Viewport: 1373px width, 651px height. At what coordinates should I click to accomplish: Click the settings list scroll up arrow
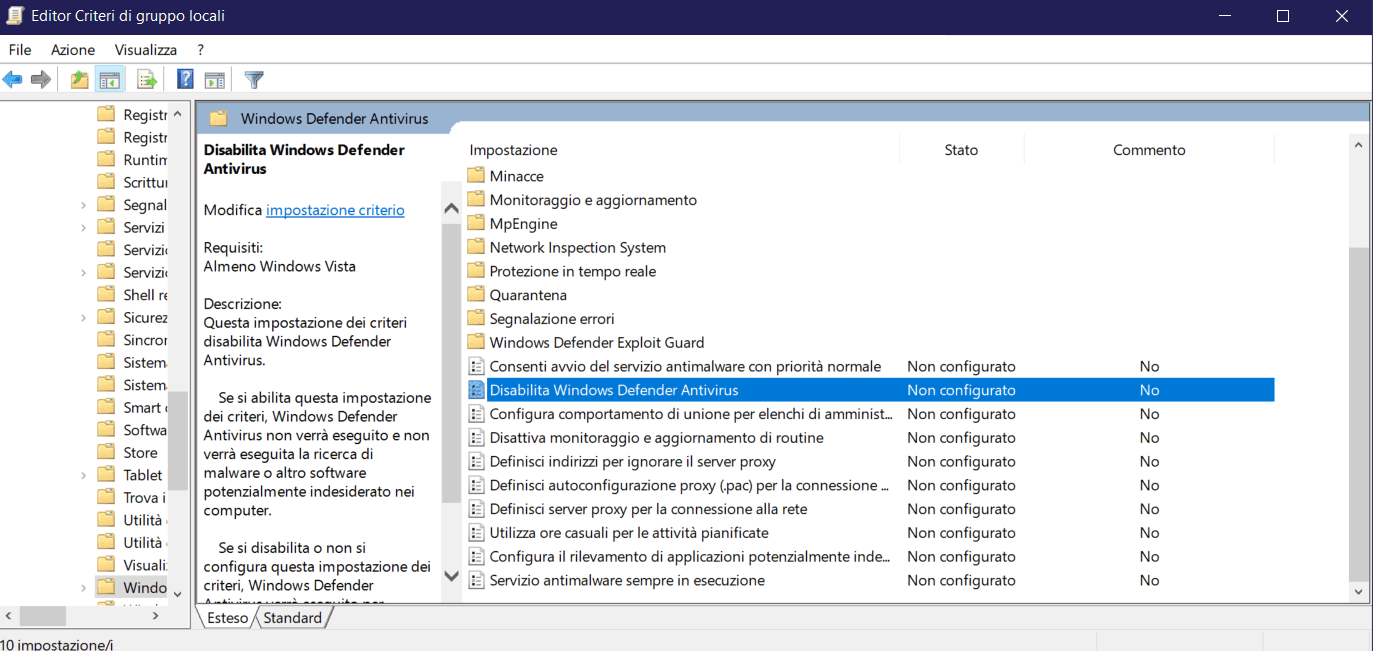[1358, 146]
